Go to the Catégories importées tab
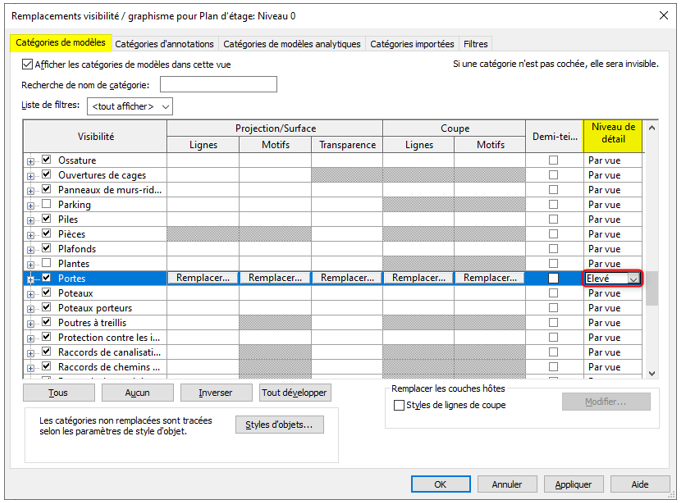 click(x=411, y=44)
